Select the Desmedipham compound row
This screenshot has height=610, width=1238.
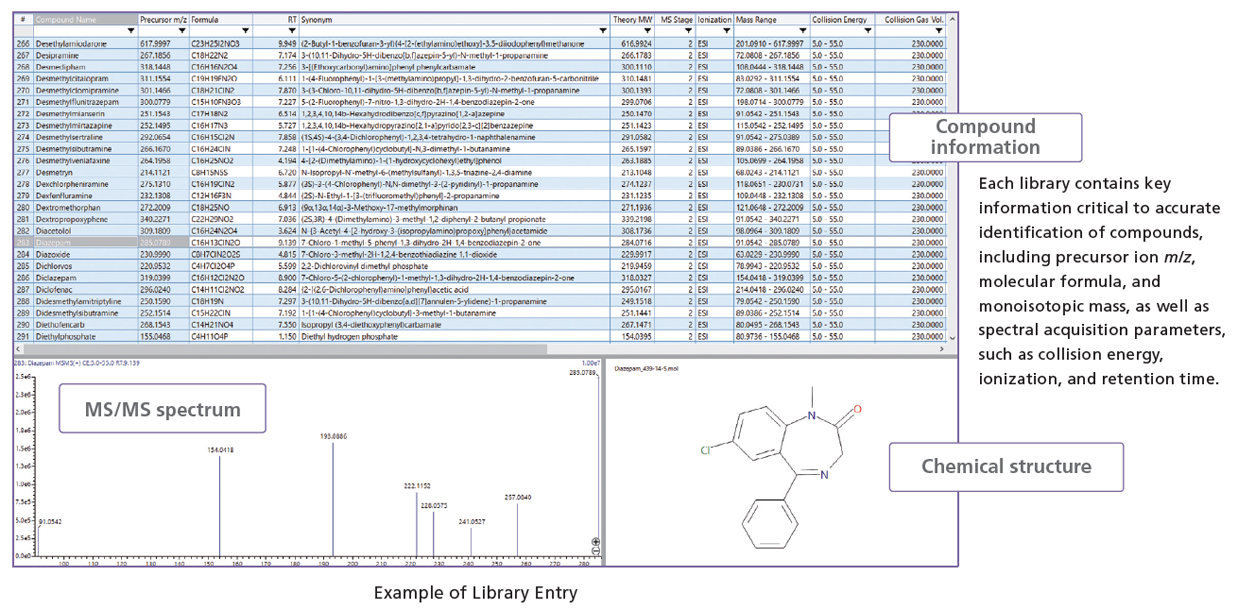tap(479, 66)
